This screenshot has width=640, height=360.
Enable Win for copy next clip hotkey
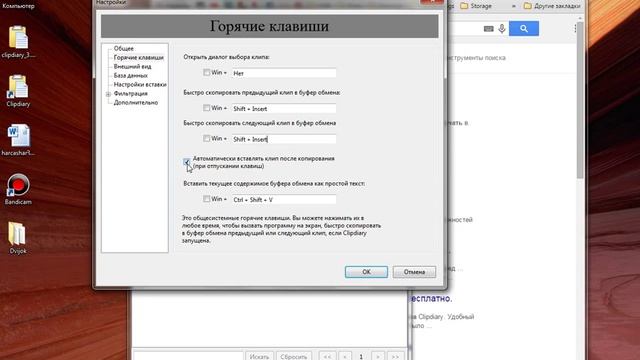pyautogui.click(x=207, y=138)
